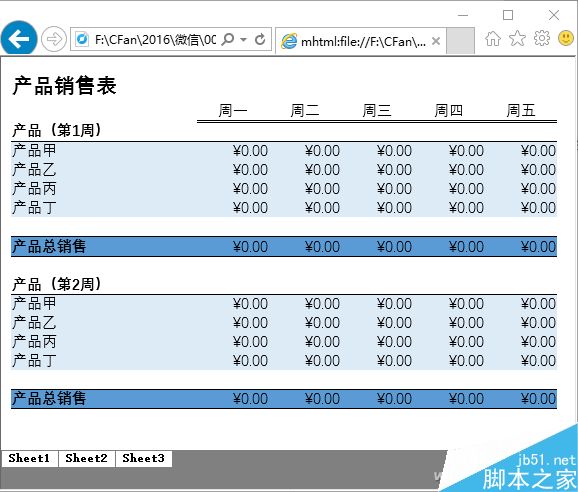
Task: Click the Home icon
Action: (493, 38)
